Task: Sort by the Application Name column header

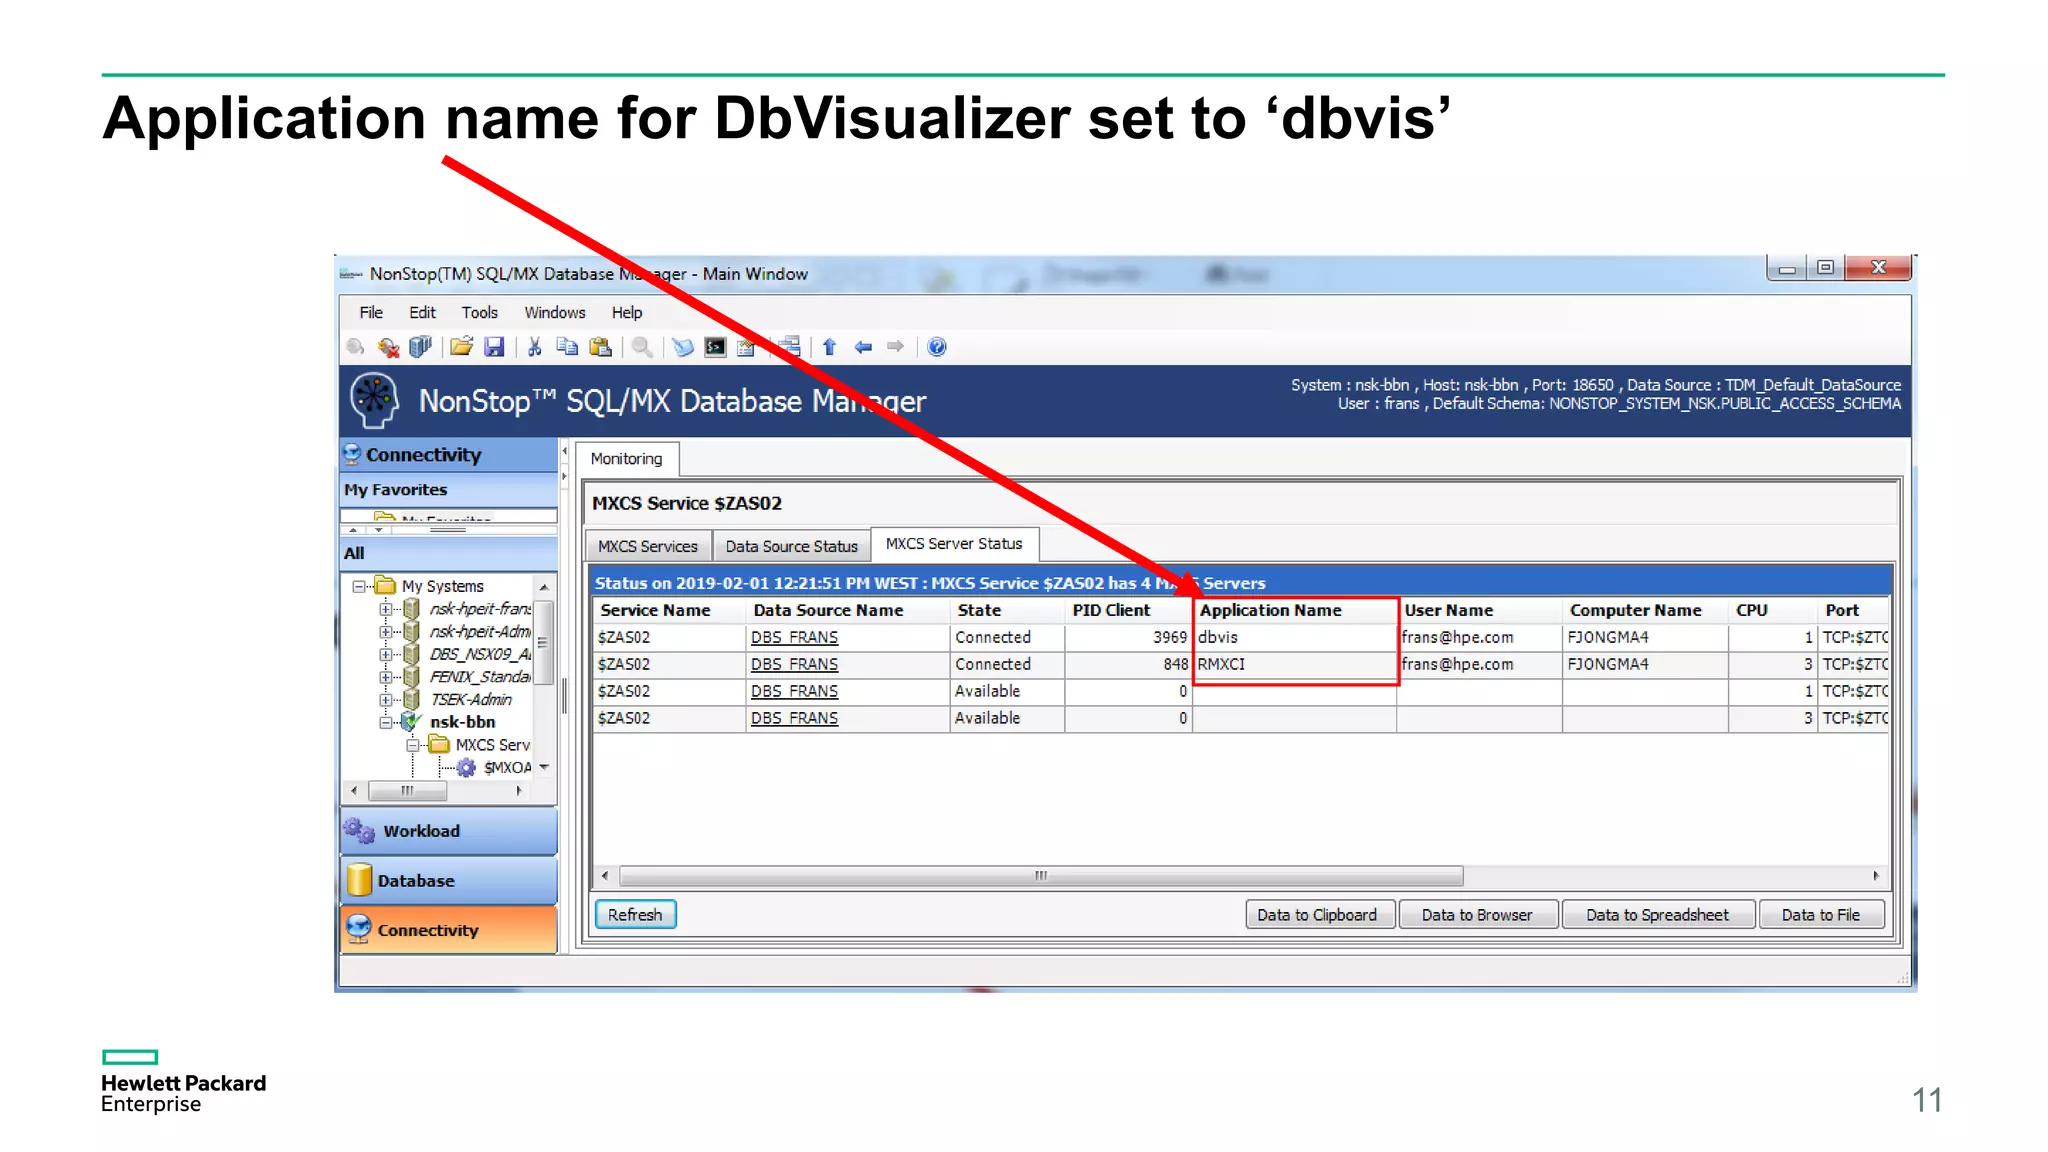Action: [1294, 610]
